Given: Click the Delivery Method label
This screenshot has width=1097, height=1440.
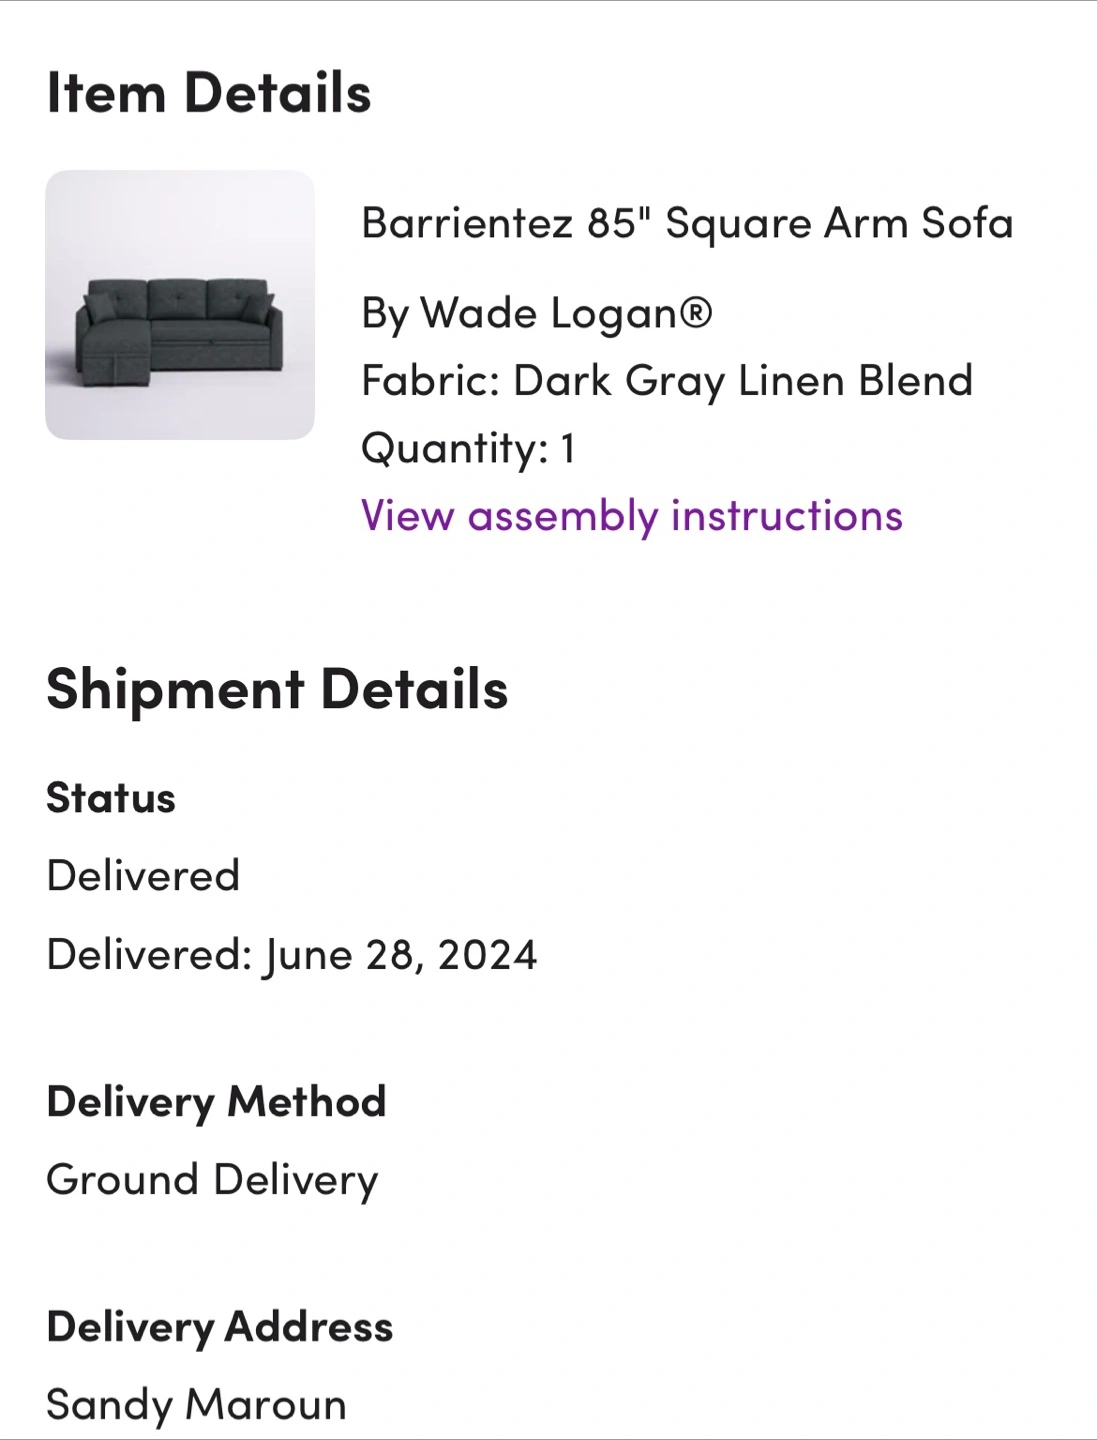Looking at the screenshot, I should tap(216, 1103).
